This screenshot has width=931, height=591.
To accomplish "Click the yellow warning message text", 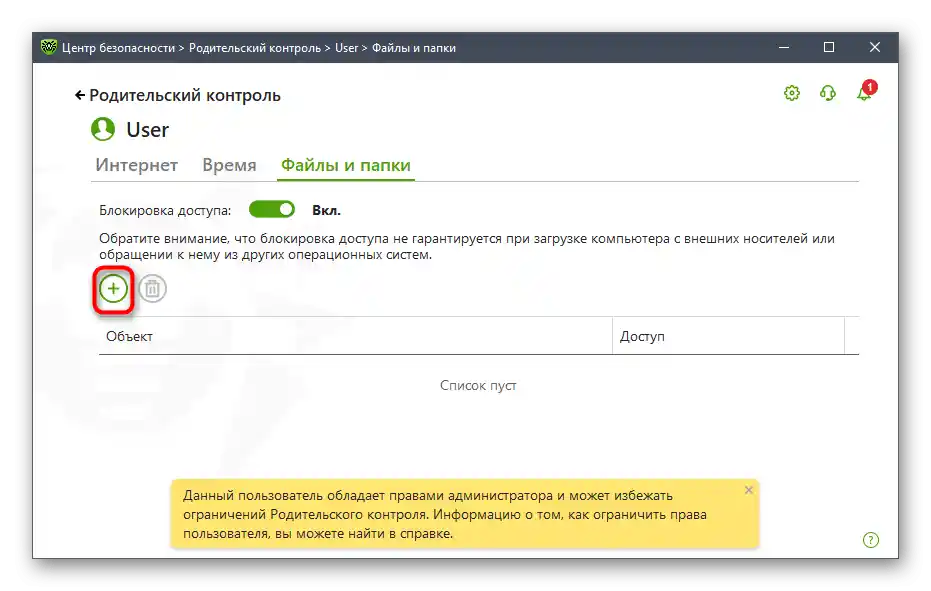I will (445, 514).
